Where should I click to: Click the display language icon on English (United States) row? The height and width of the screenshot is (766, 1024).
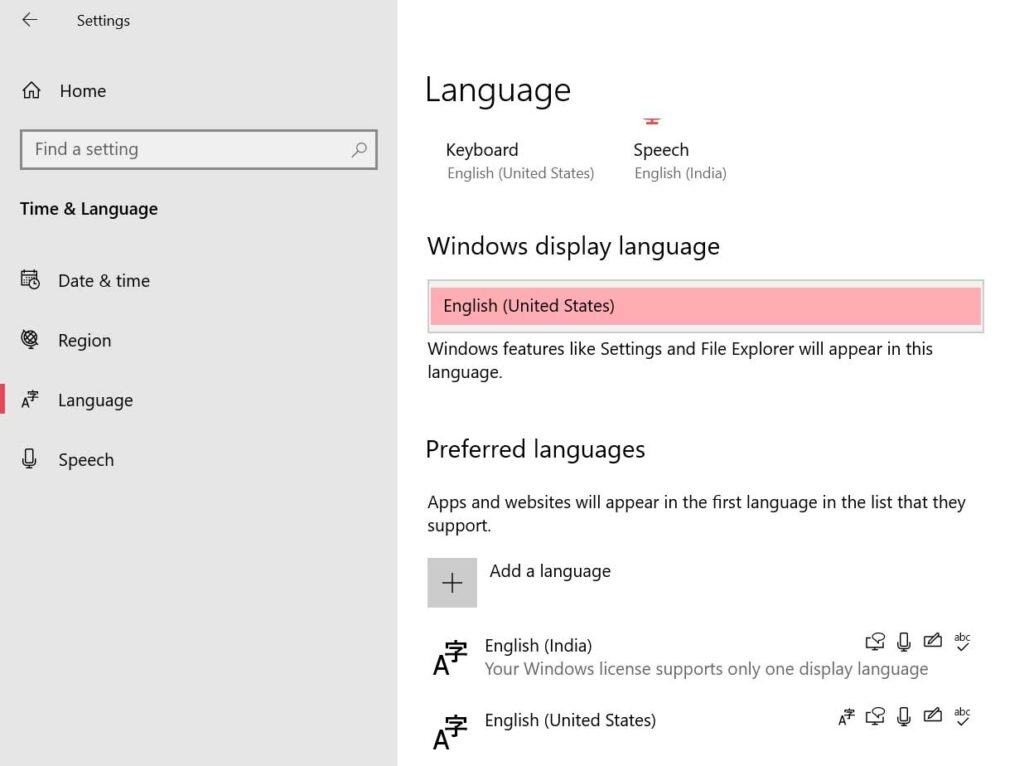[x=846, y=717]
